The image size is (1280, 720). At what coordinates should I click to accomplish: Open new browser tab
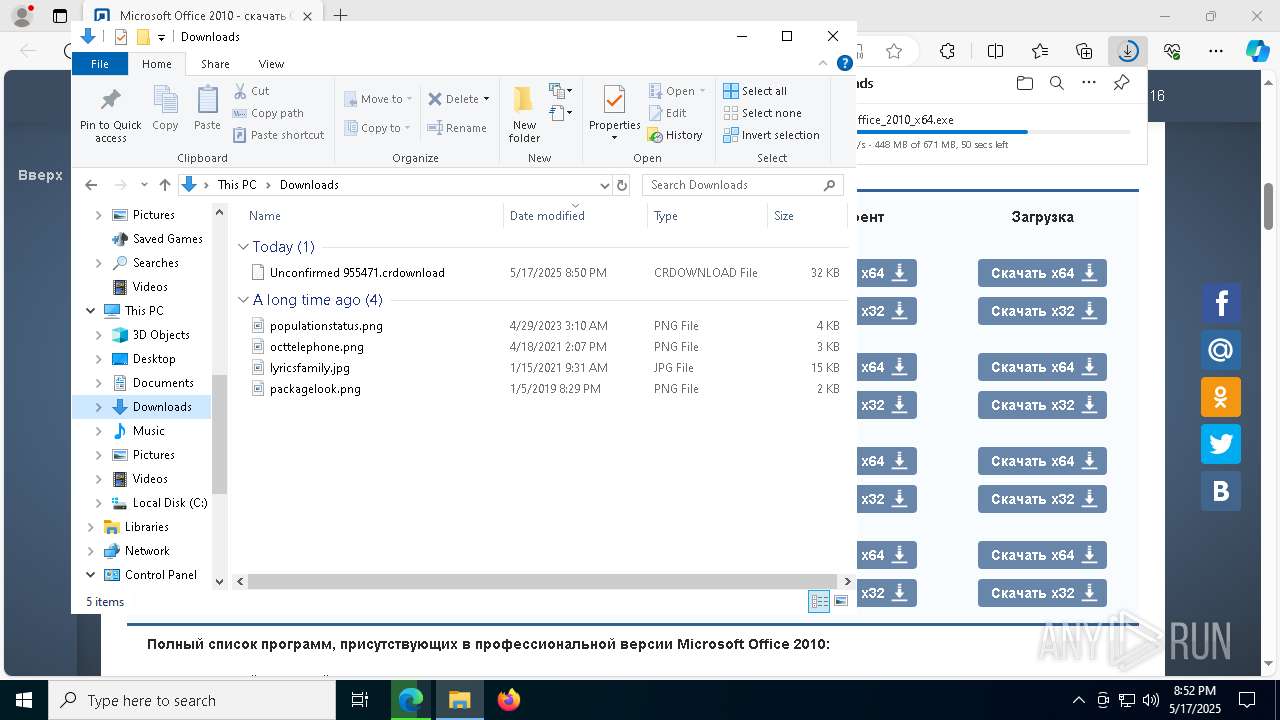(x=341, y=16)
